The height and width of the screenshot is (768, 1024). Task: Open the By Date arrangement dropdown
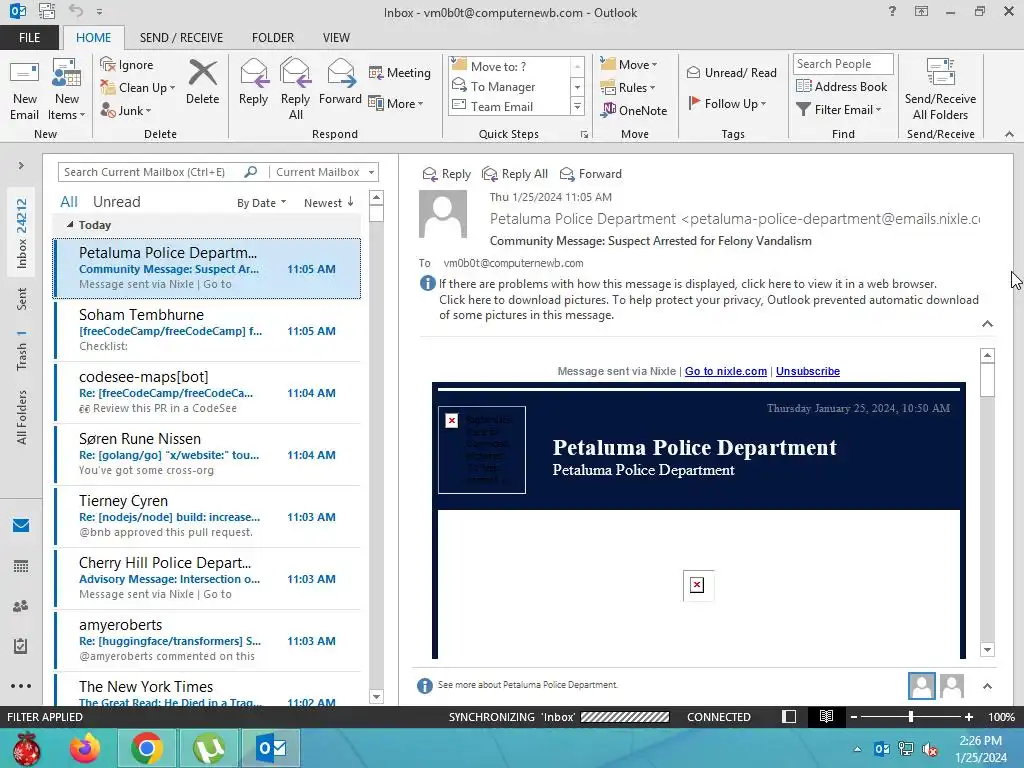(x=261, y=203)
